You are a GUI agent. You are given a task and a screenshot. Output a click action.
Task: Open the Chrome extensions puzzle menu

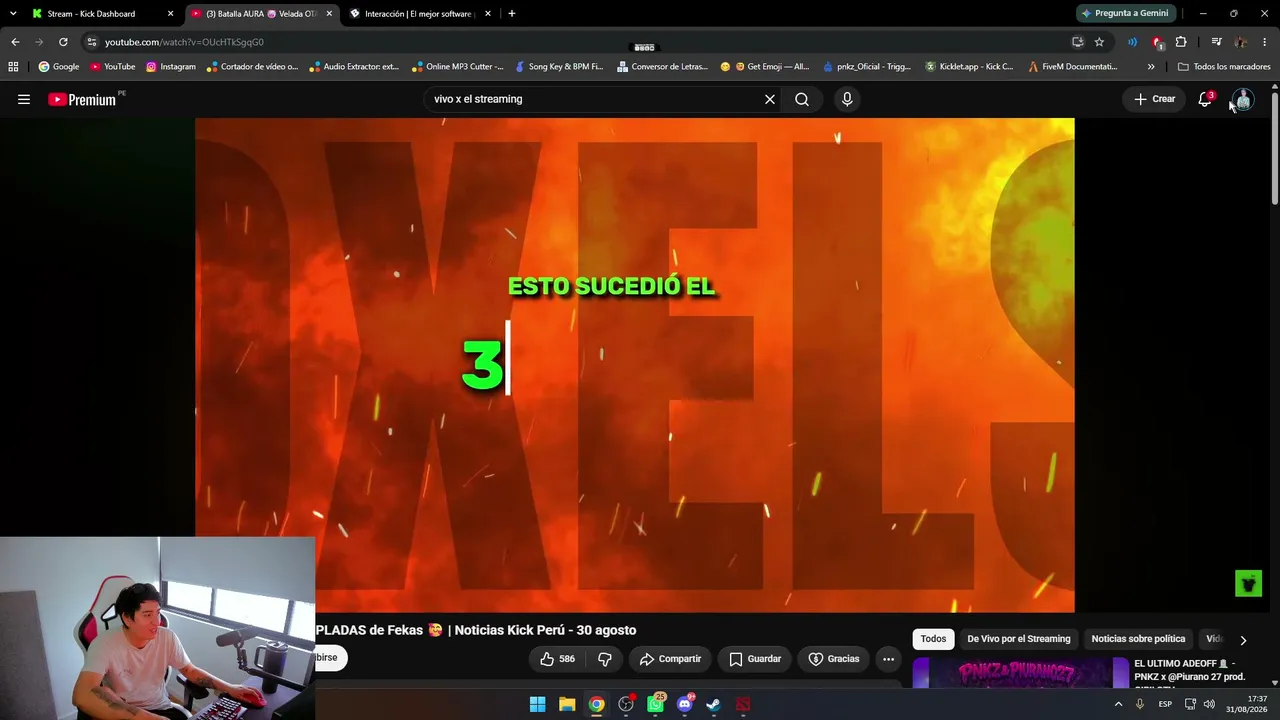(1181, 42)
